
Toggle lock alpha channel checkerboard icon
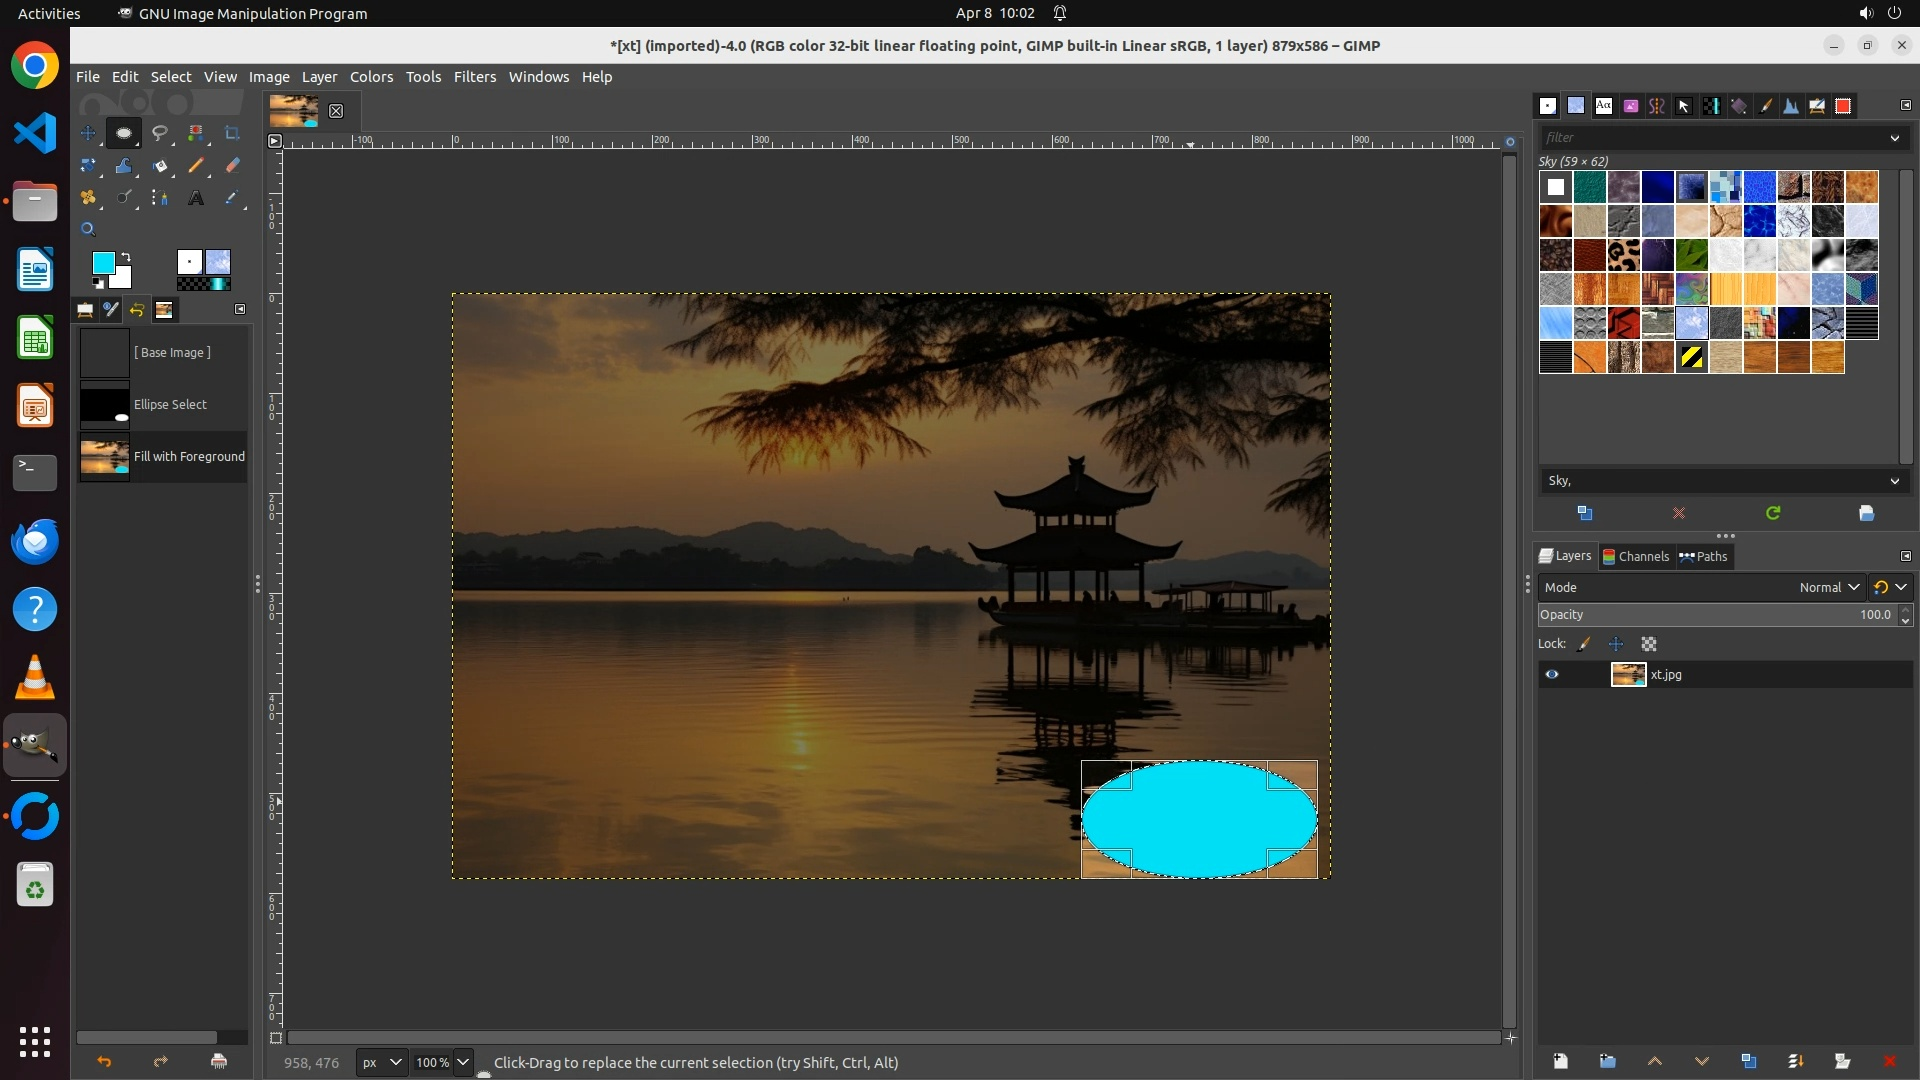point(1649,645)
